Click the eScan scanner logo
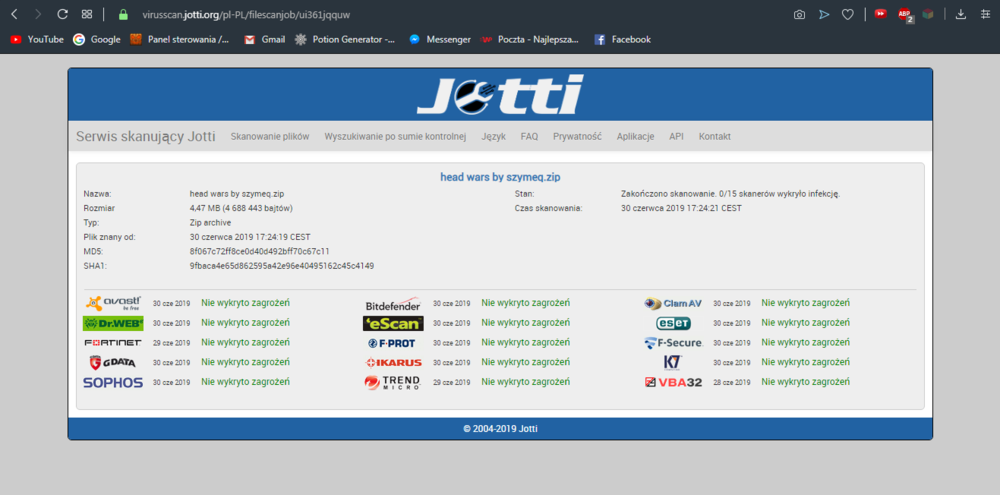1000x495 pixels. (393, 323)
